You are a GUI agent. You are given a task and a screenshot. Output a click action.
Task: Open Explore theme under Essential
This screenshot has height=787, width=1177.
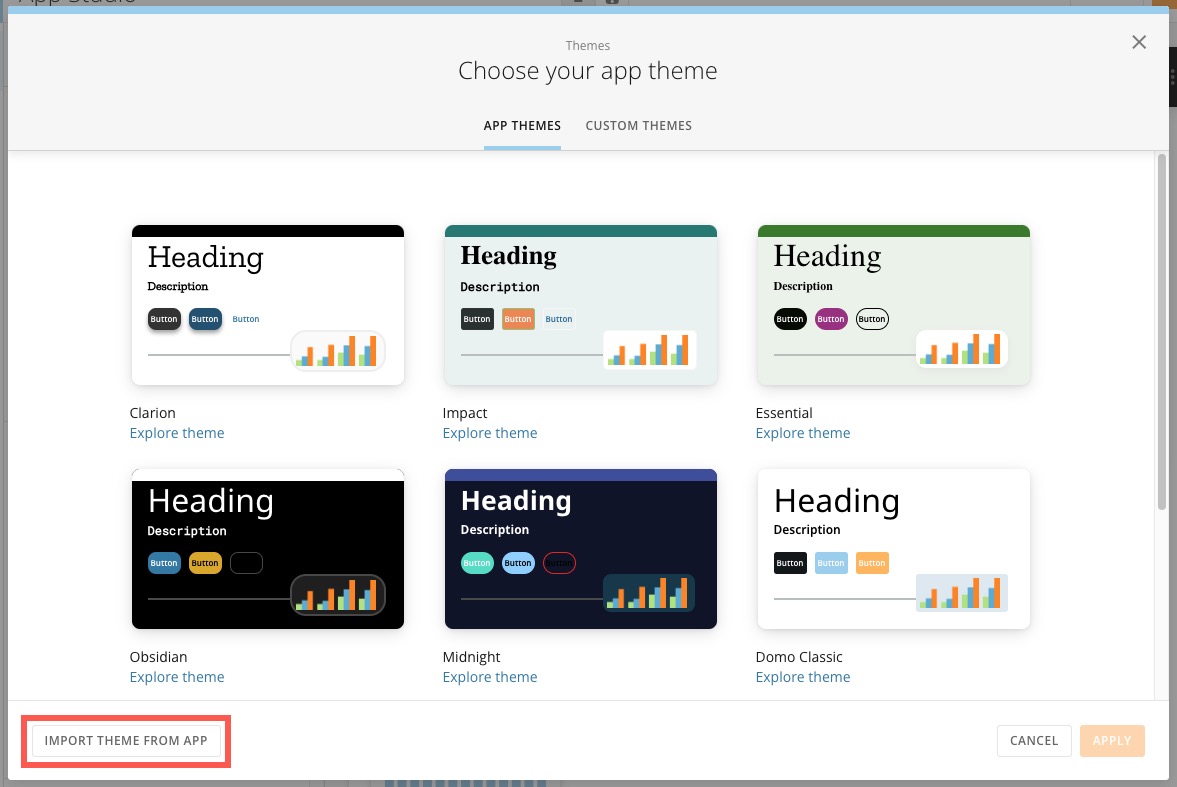[x=803, y=432]
